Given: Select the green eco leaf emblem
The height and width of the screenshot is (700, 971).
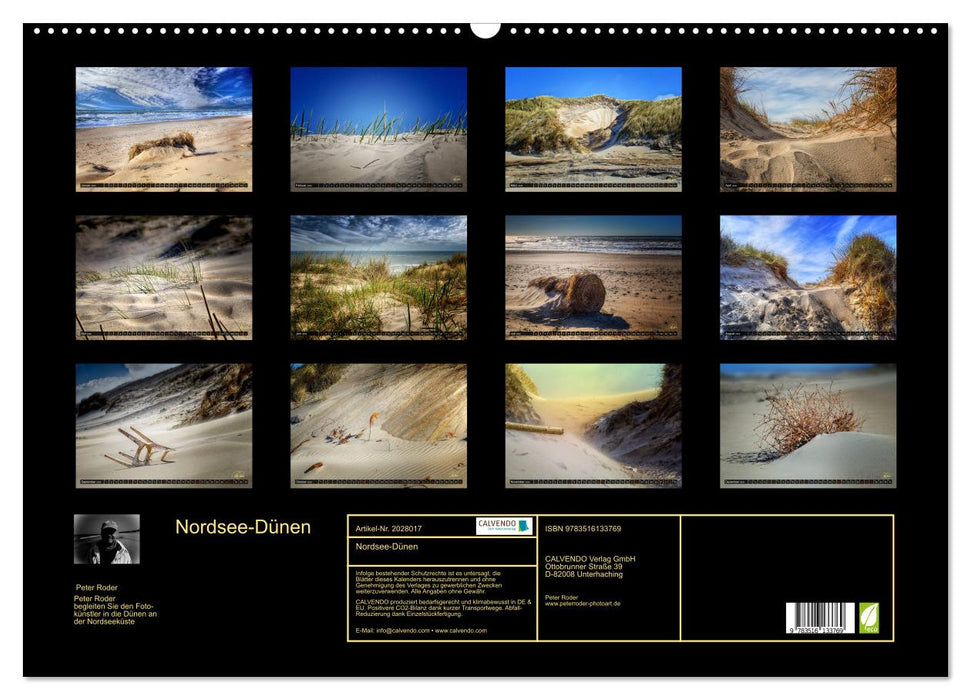Looking at the screenshot, I should (x=869, y=618).
